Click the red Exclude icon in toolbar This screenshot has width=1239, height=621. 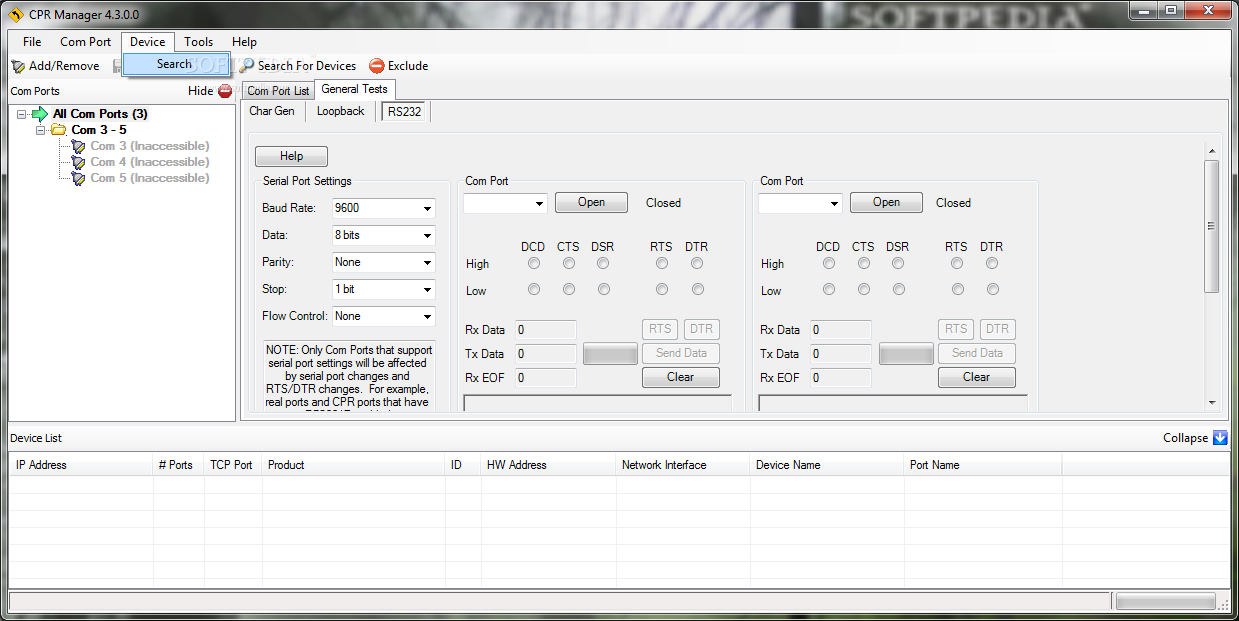(x=377, y=66)
